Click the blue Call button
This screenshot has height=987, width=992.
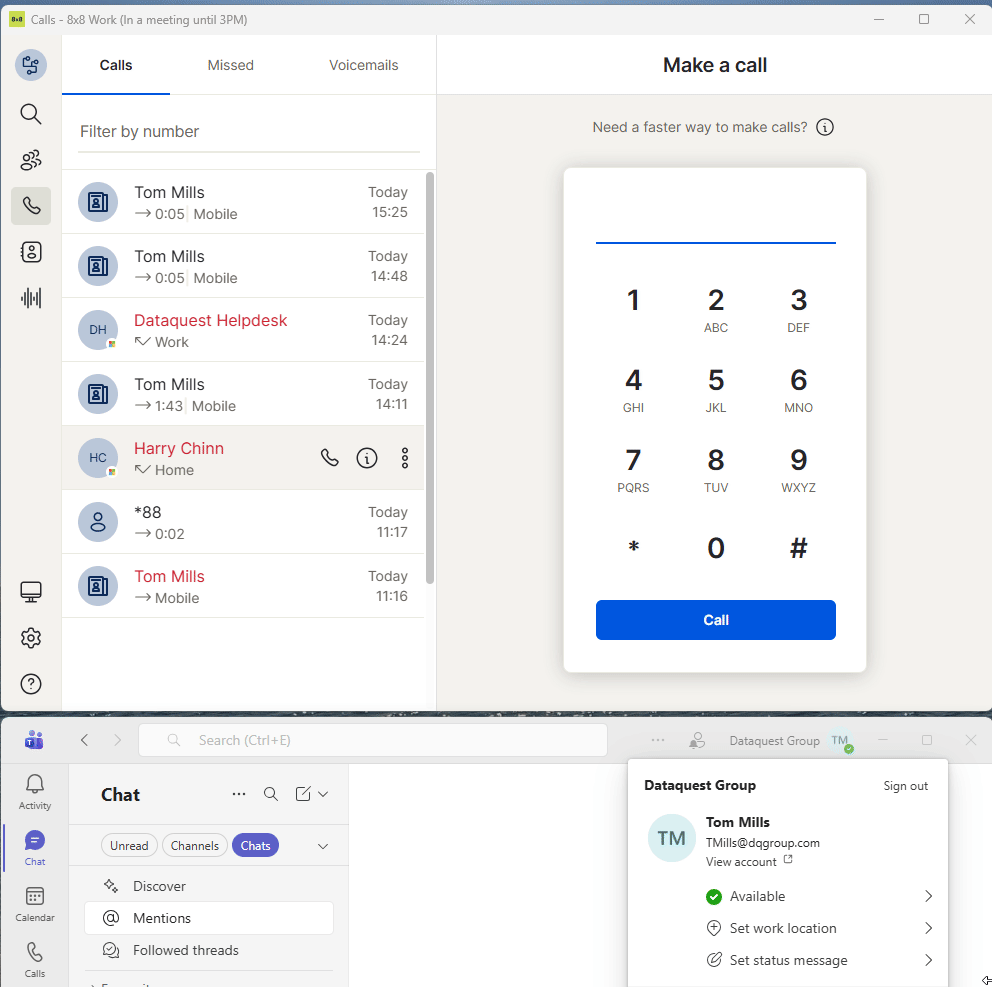pos(716,620)
